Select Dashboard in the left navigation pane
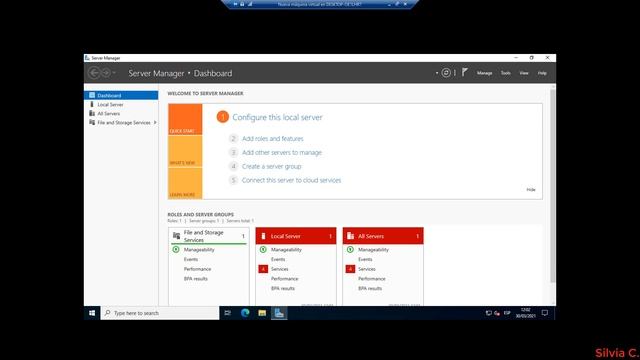The height and width of the screenshot is (360, 640). coord(121,95)
